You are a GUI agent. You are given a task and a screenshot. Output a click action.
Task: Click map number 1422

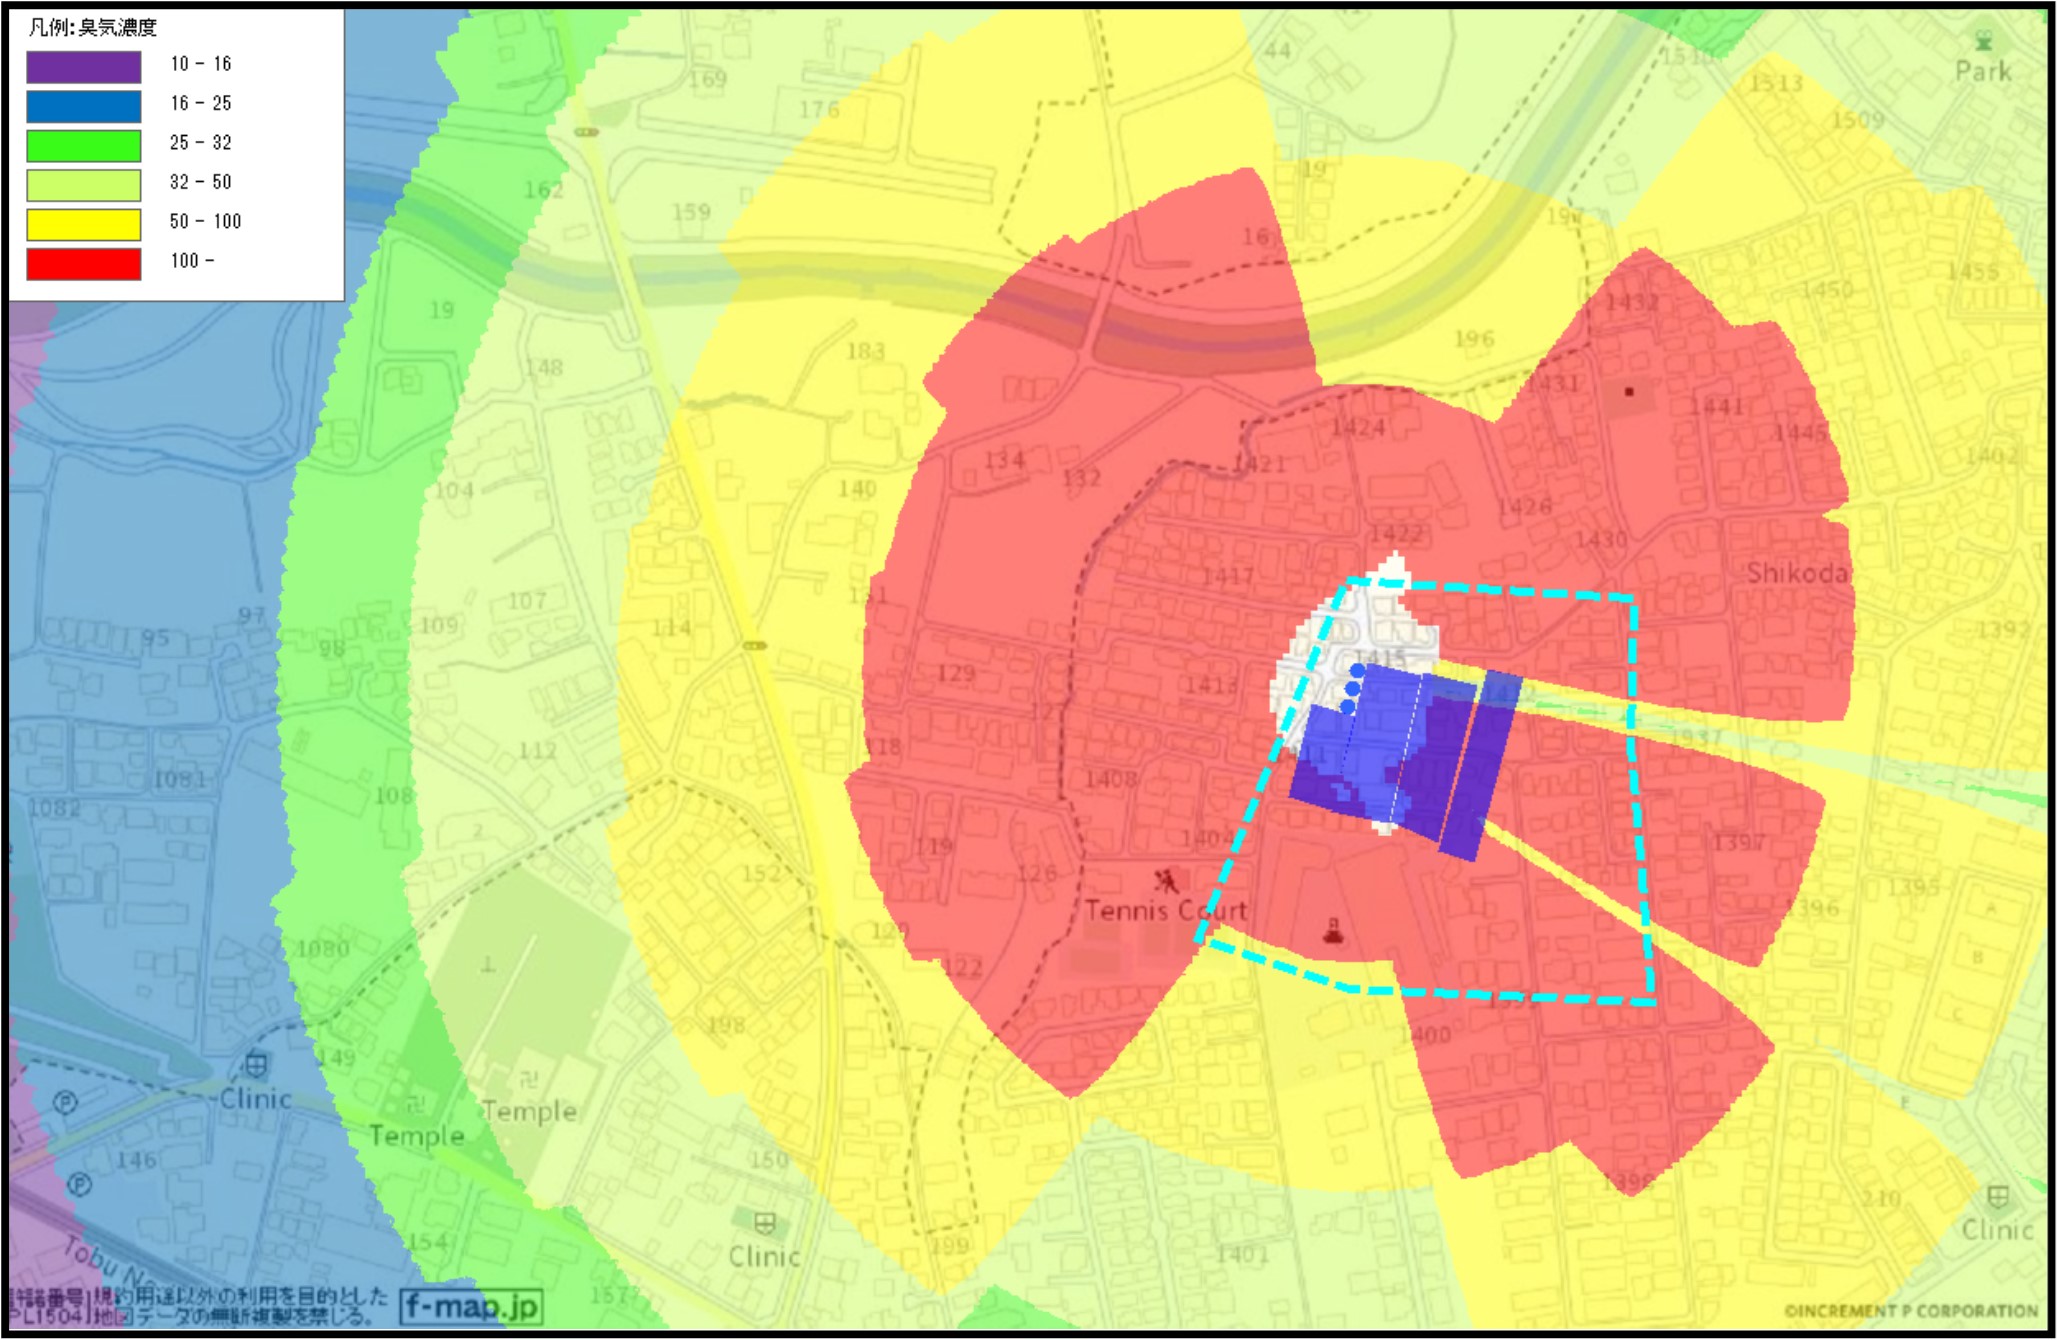coord(1395,533)
